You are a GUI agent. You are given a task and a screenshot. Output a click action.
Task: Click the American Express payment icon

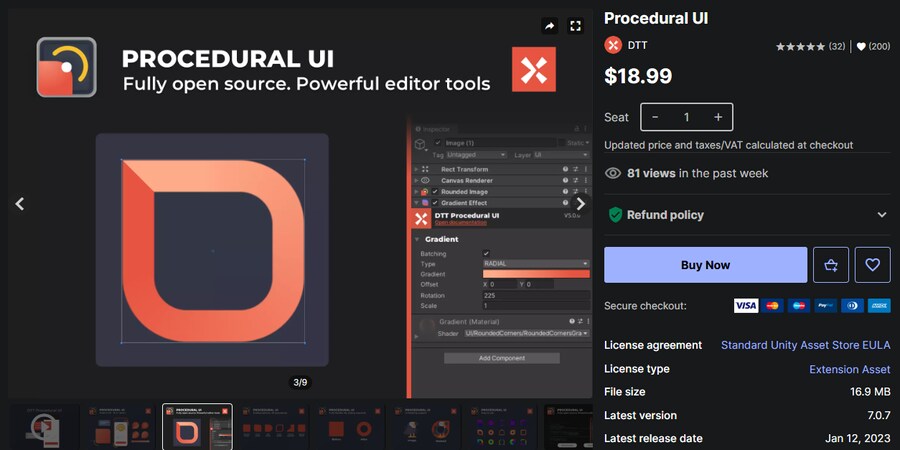pos(879,305)
